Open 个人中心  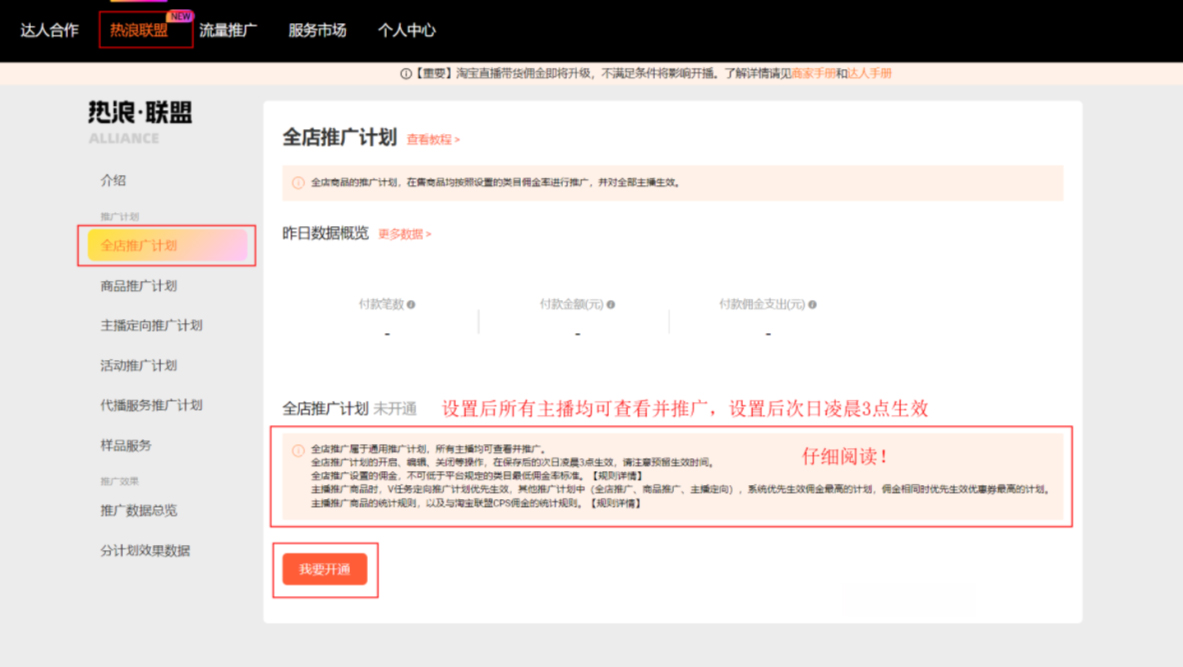[x=406, y=30]
